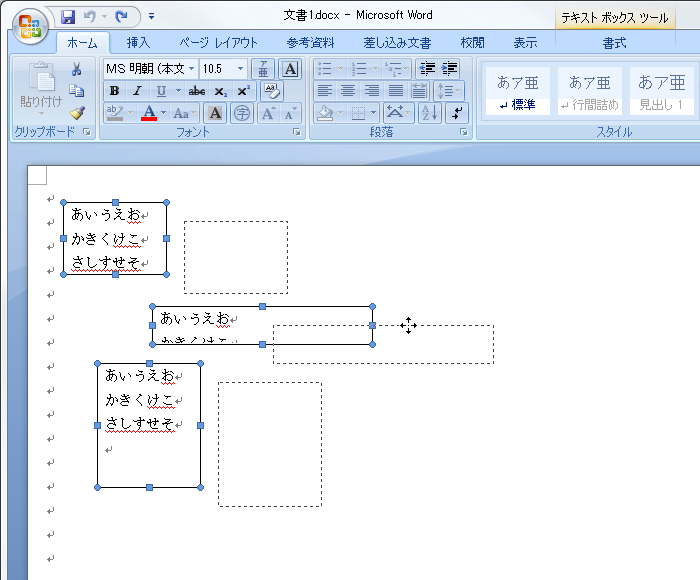This screenshot has height=580, width=700.
Task: Increase paragraph indent
Action: point(449,69)
